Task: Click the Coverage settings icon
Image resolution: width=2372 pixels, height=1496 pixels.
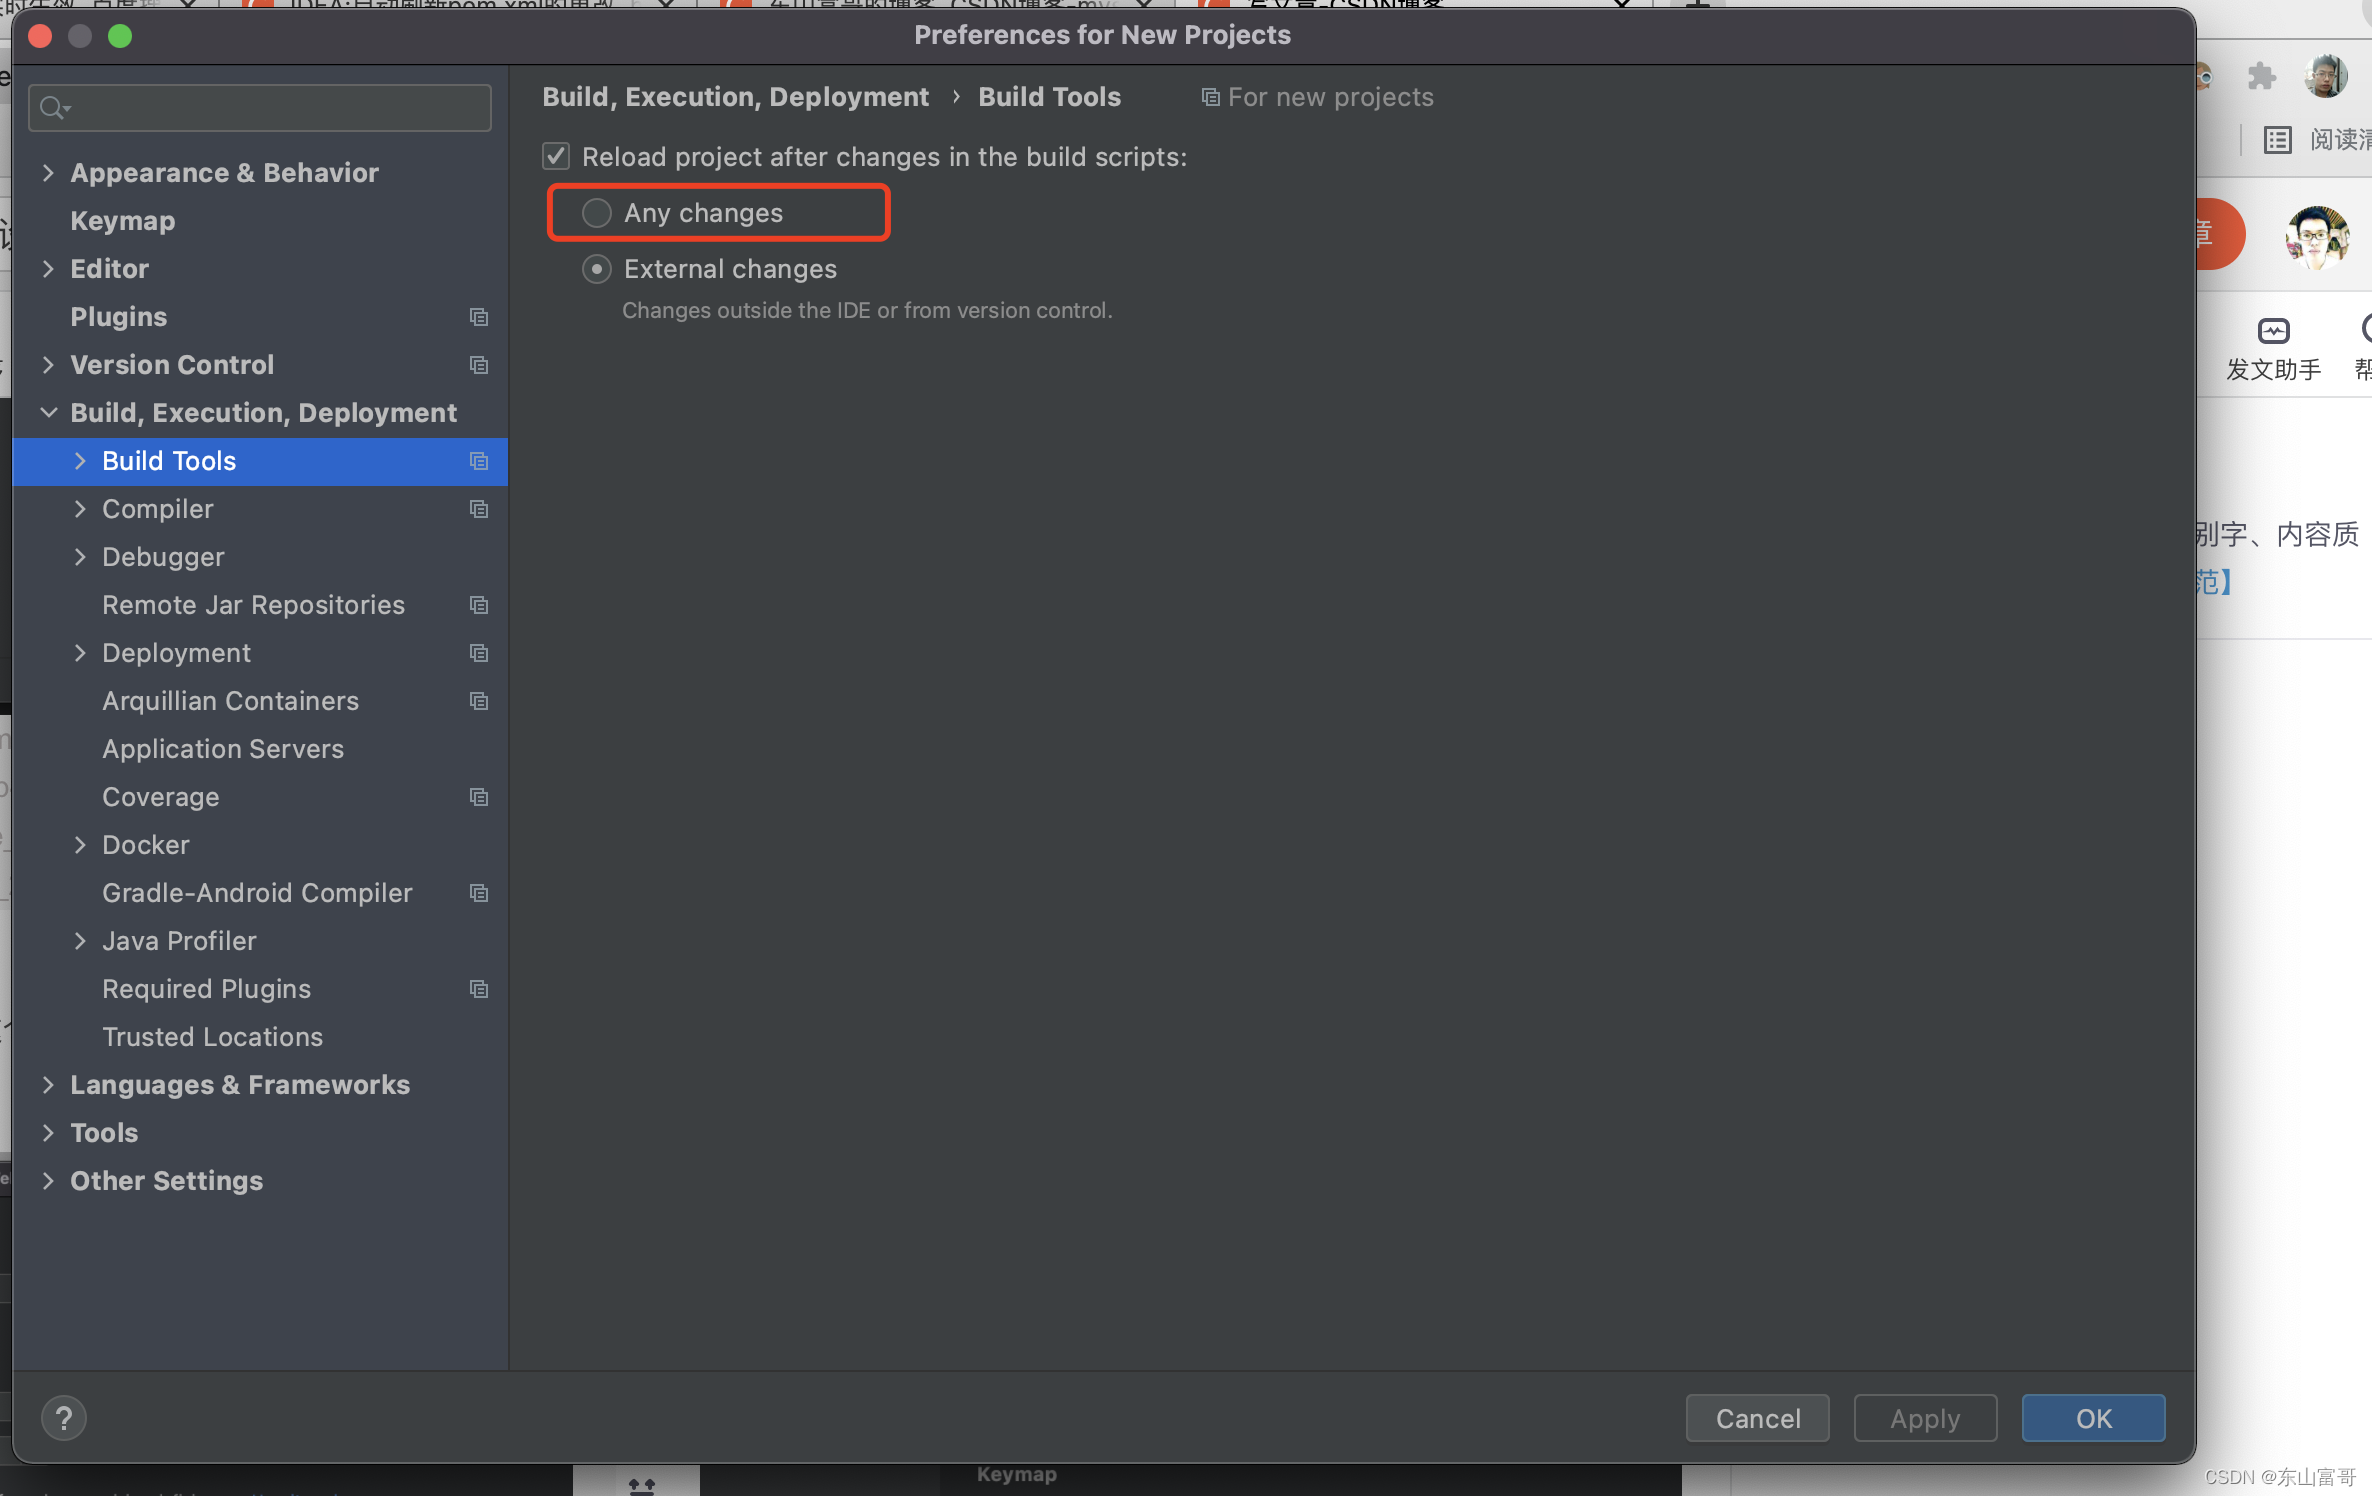Action: (479, 795)
